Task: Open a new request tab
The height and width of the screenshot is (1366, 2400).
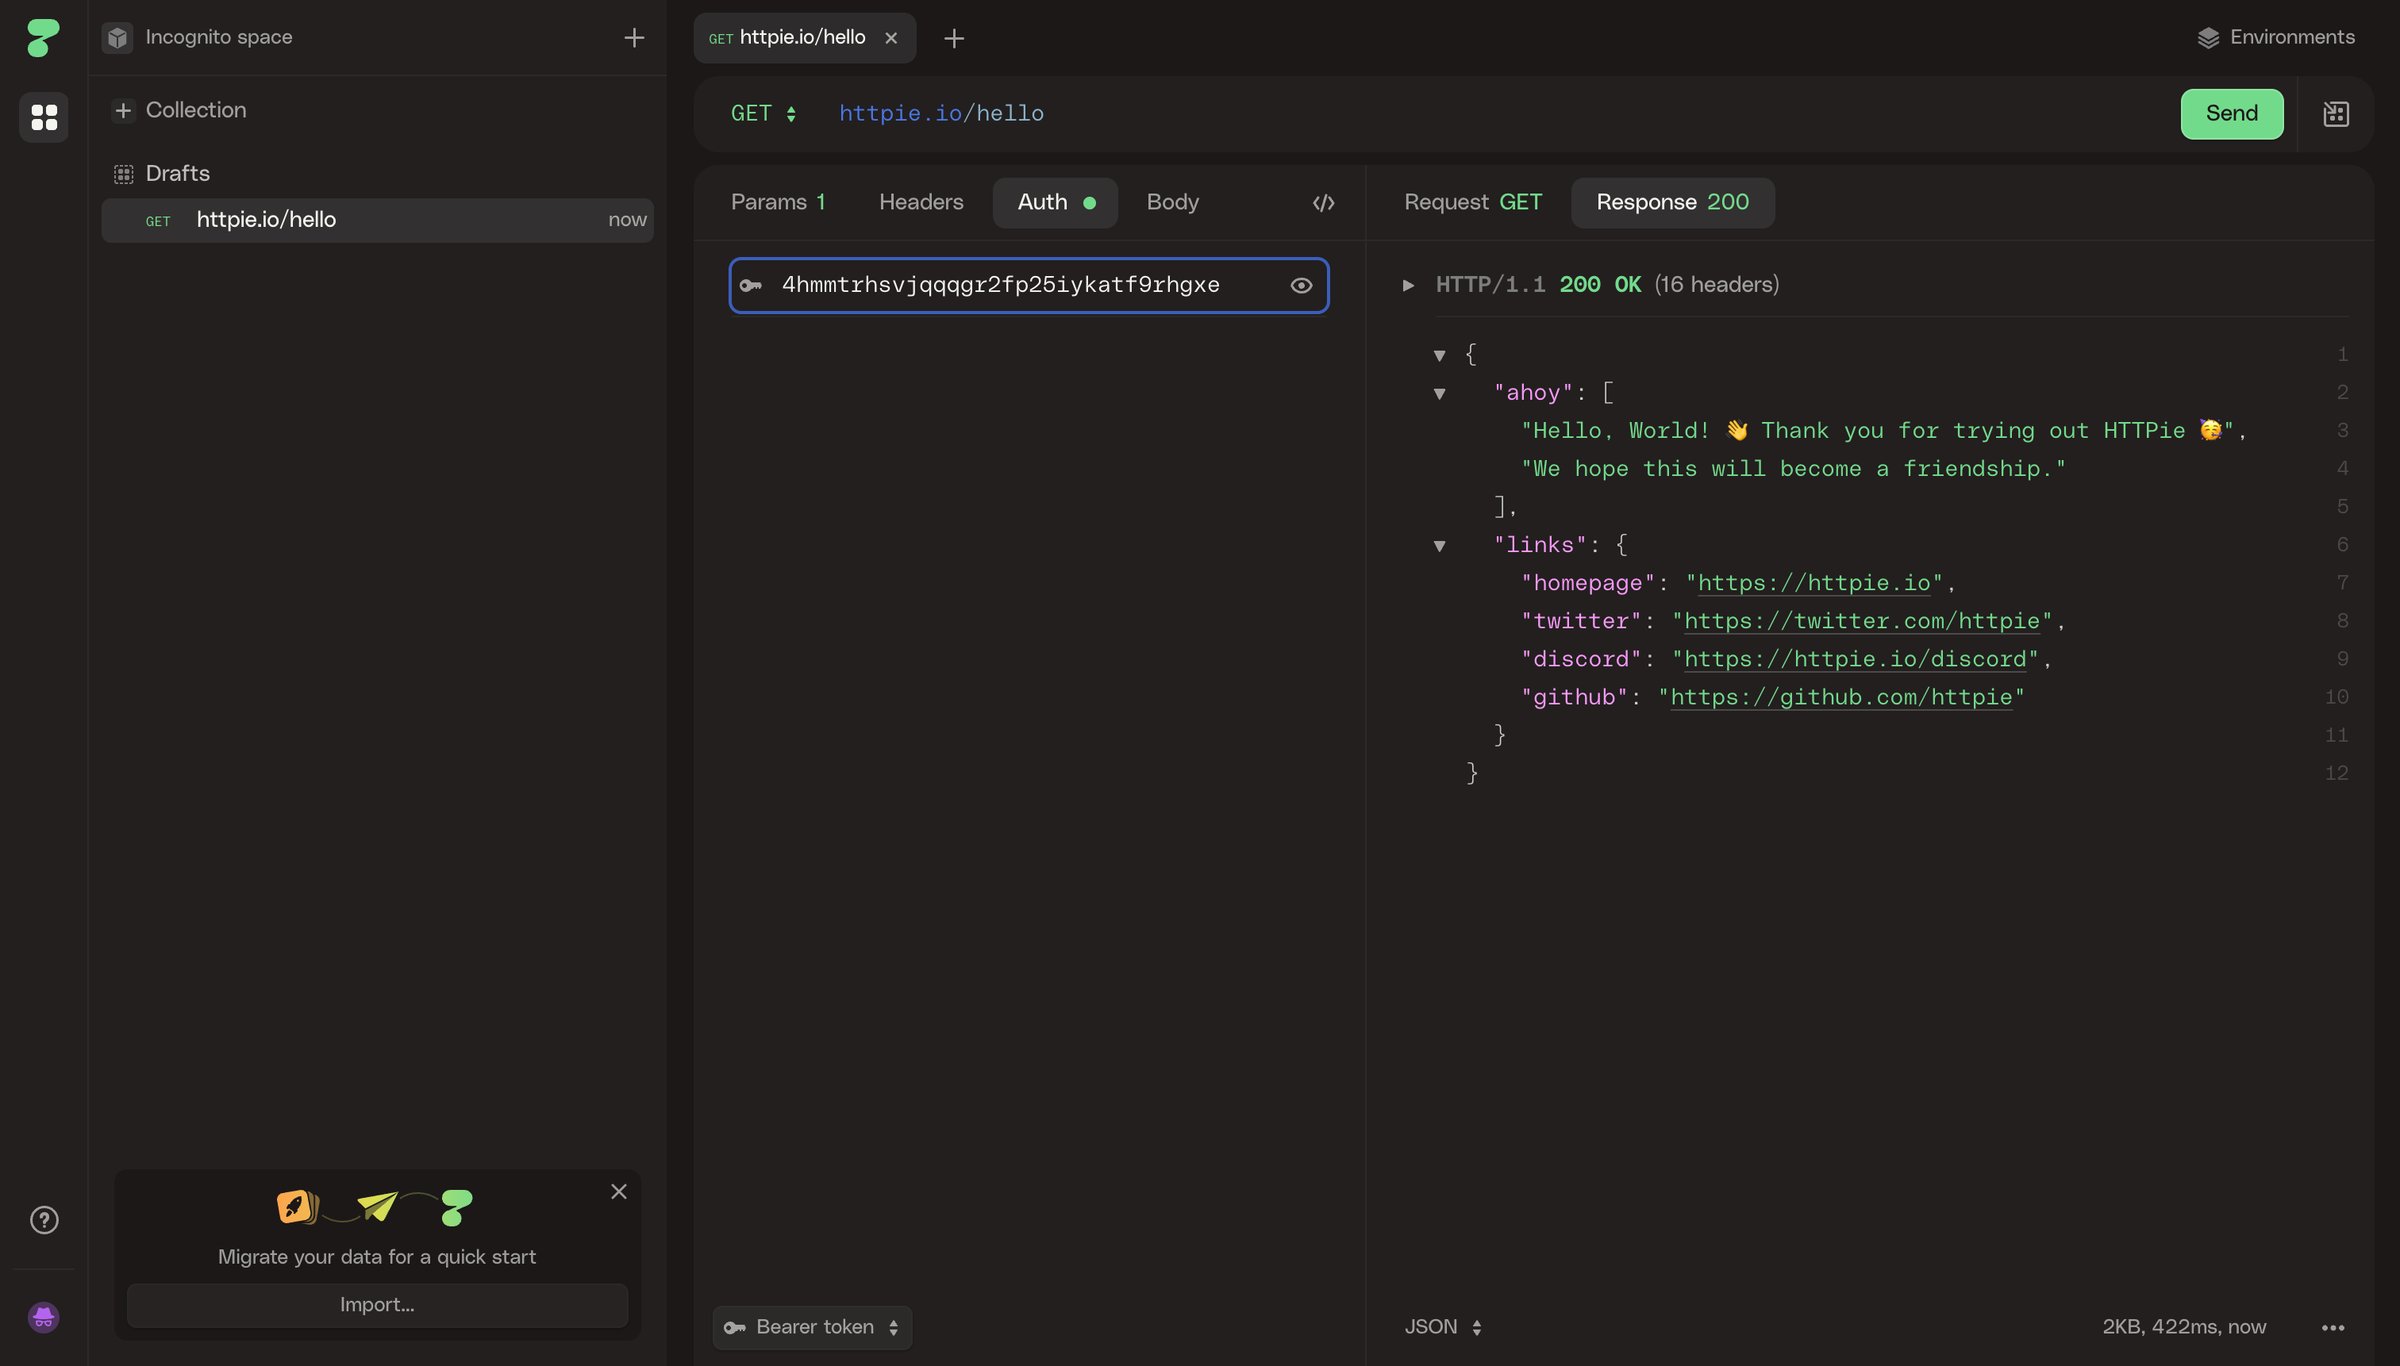Action: click(954, 38)
